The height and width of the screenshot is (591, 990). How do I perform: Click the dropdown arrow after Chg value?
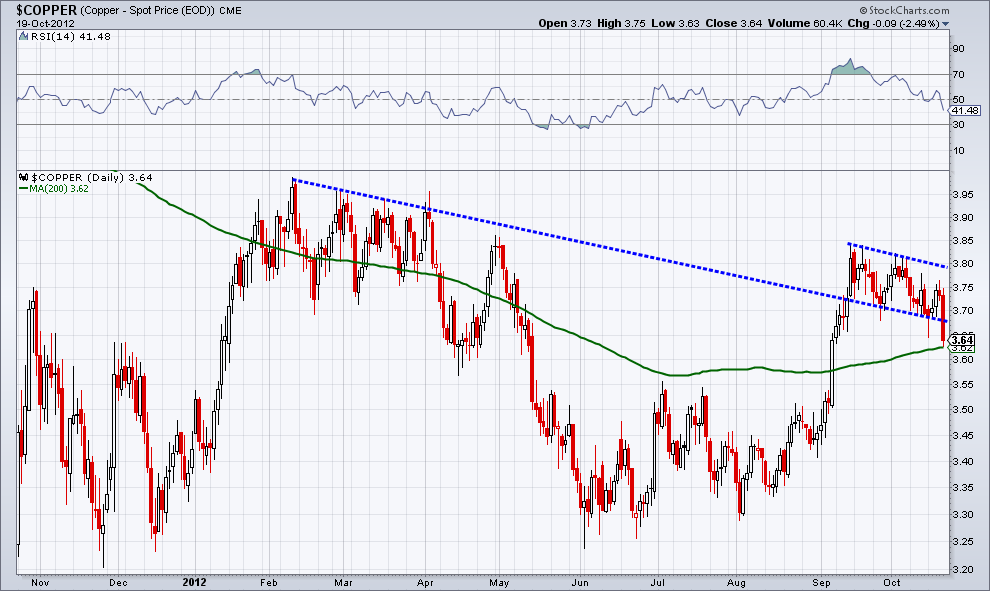(x=947, y=23)
